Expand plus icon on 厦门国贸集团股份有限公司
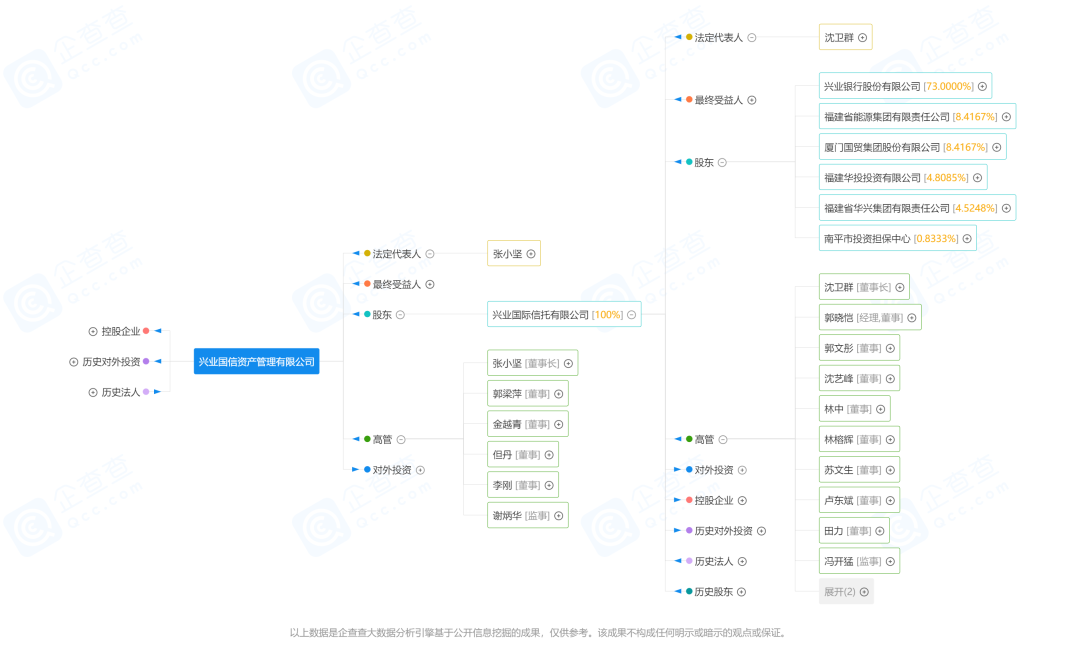 pos(997,147)
